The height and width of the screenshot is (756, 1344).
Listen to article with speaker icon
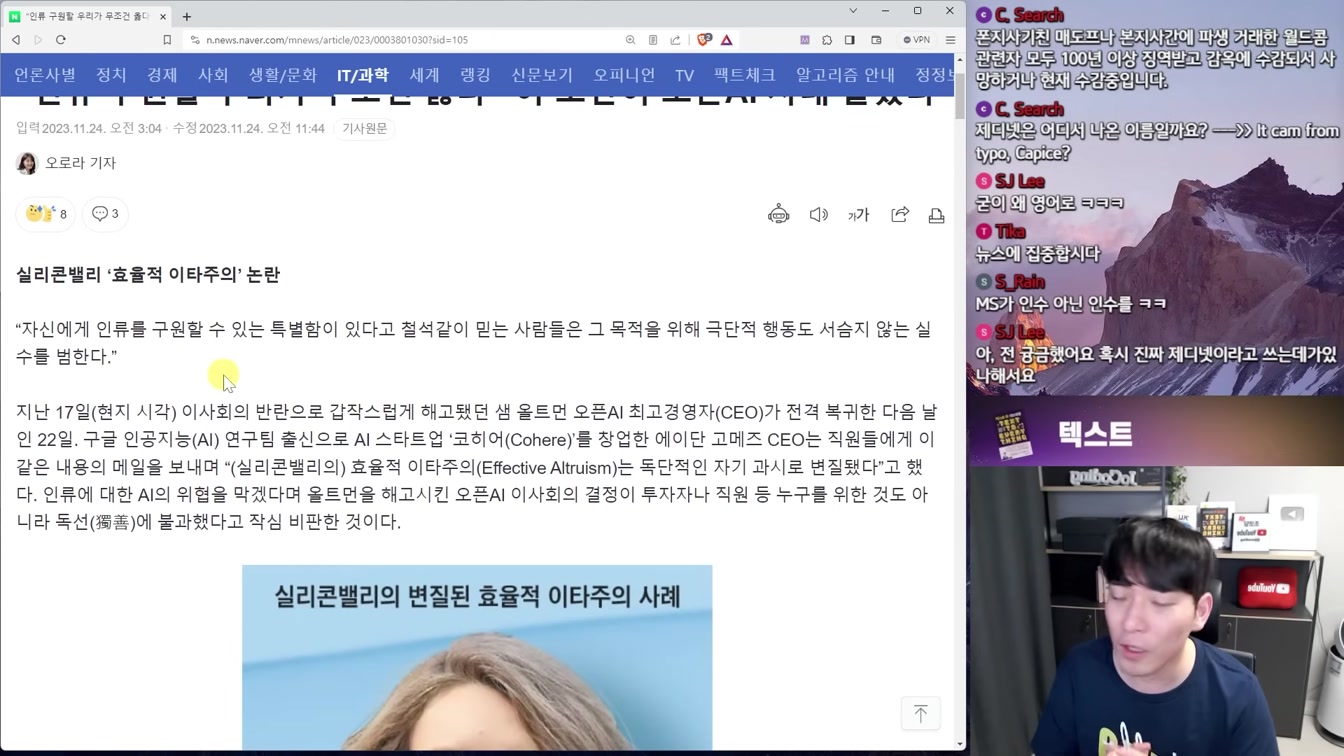pyautogui.click(x=819, y=215)
